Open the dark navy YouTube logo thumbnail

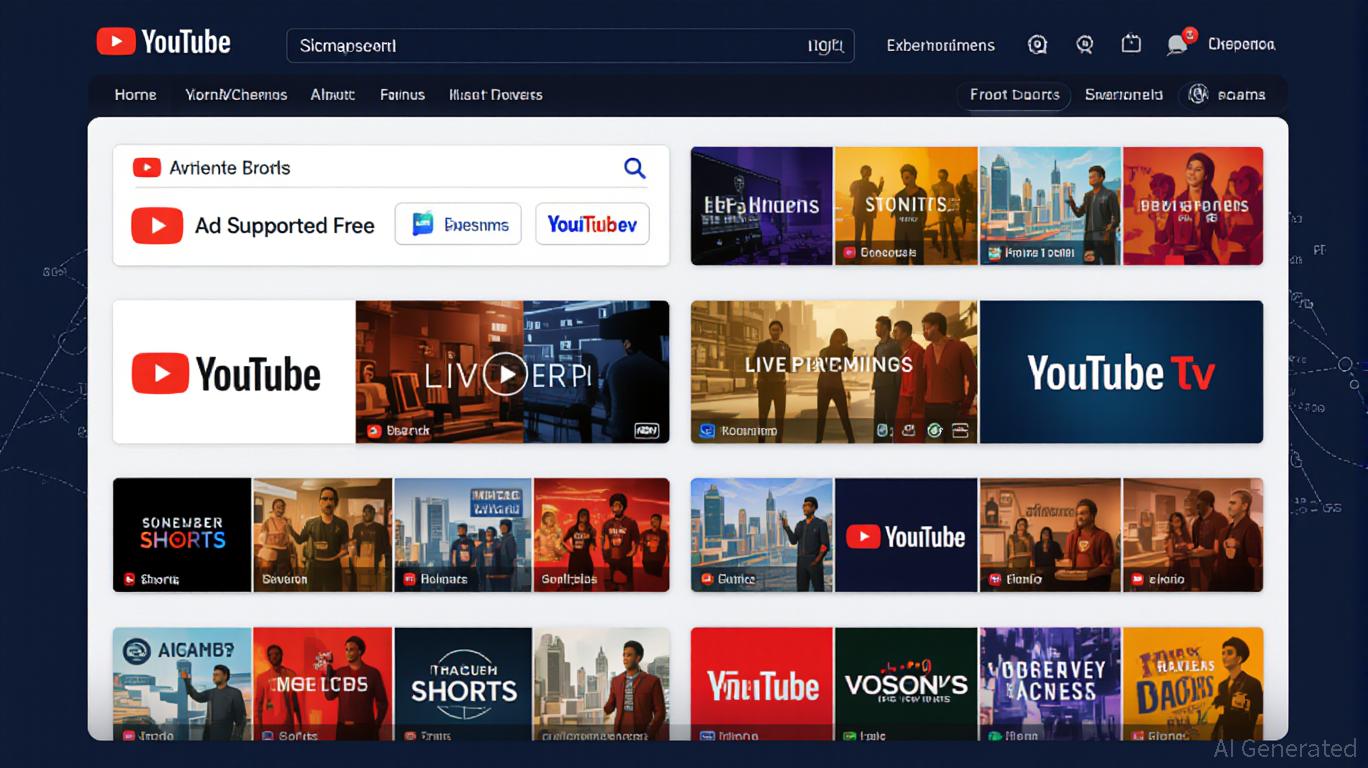907,534
